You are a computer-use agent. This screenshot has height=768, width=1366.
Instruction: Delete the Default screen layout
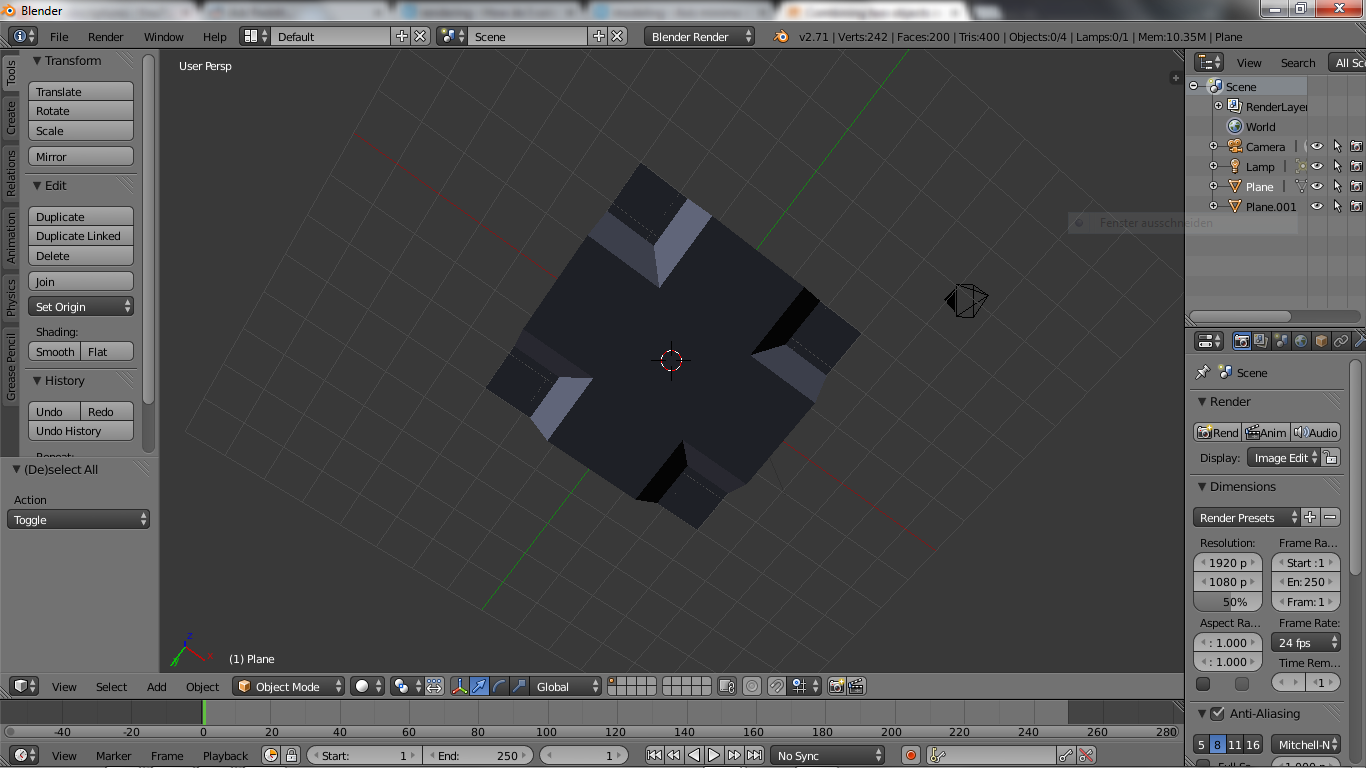420,36
